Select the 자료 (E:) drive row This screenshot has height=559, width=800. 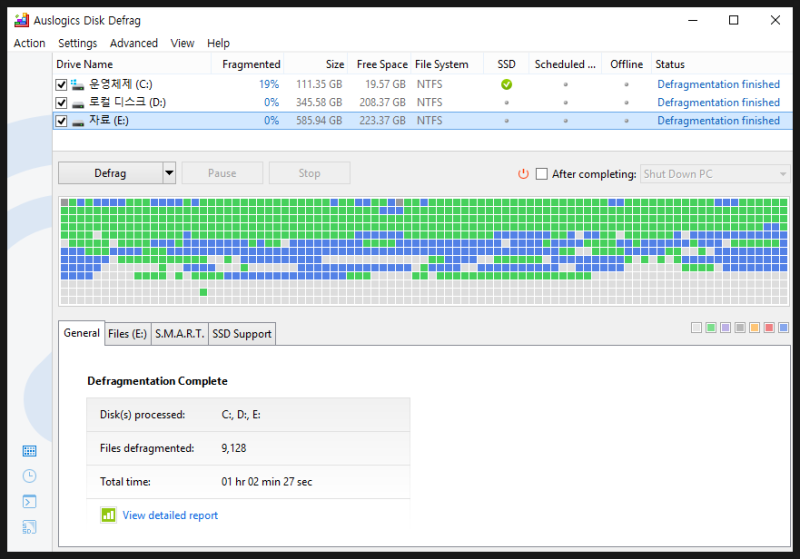(422, 121)
